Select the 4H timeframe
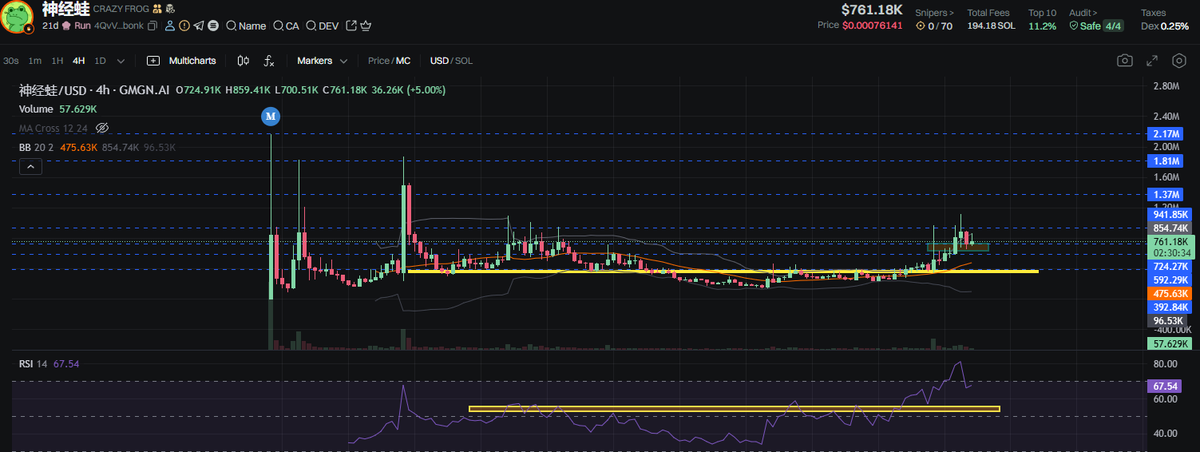Viewport: 1200px width, 452px height. (79, 61)
